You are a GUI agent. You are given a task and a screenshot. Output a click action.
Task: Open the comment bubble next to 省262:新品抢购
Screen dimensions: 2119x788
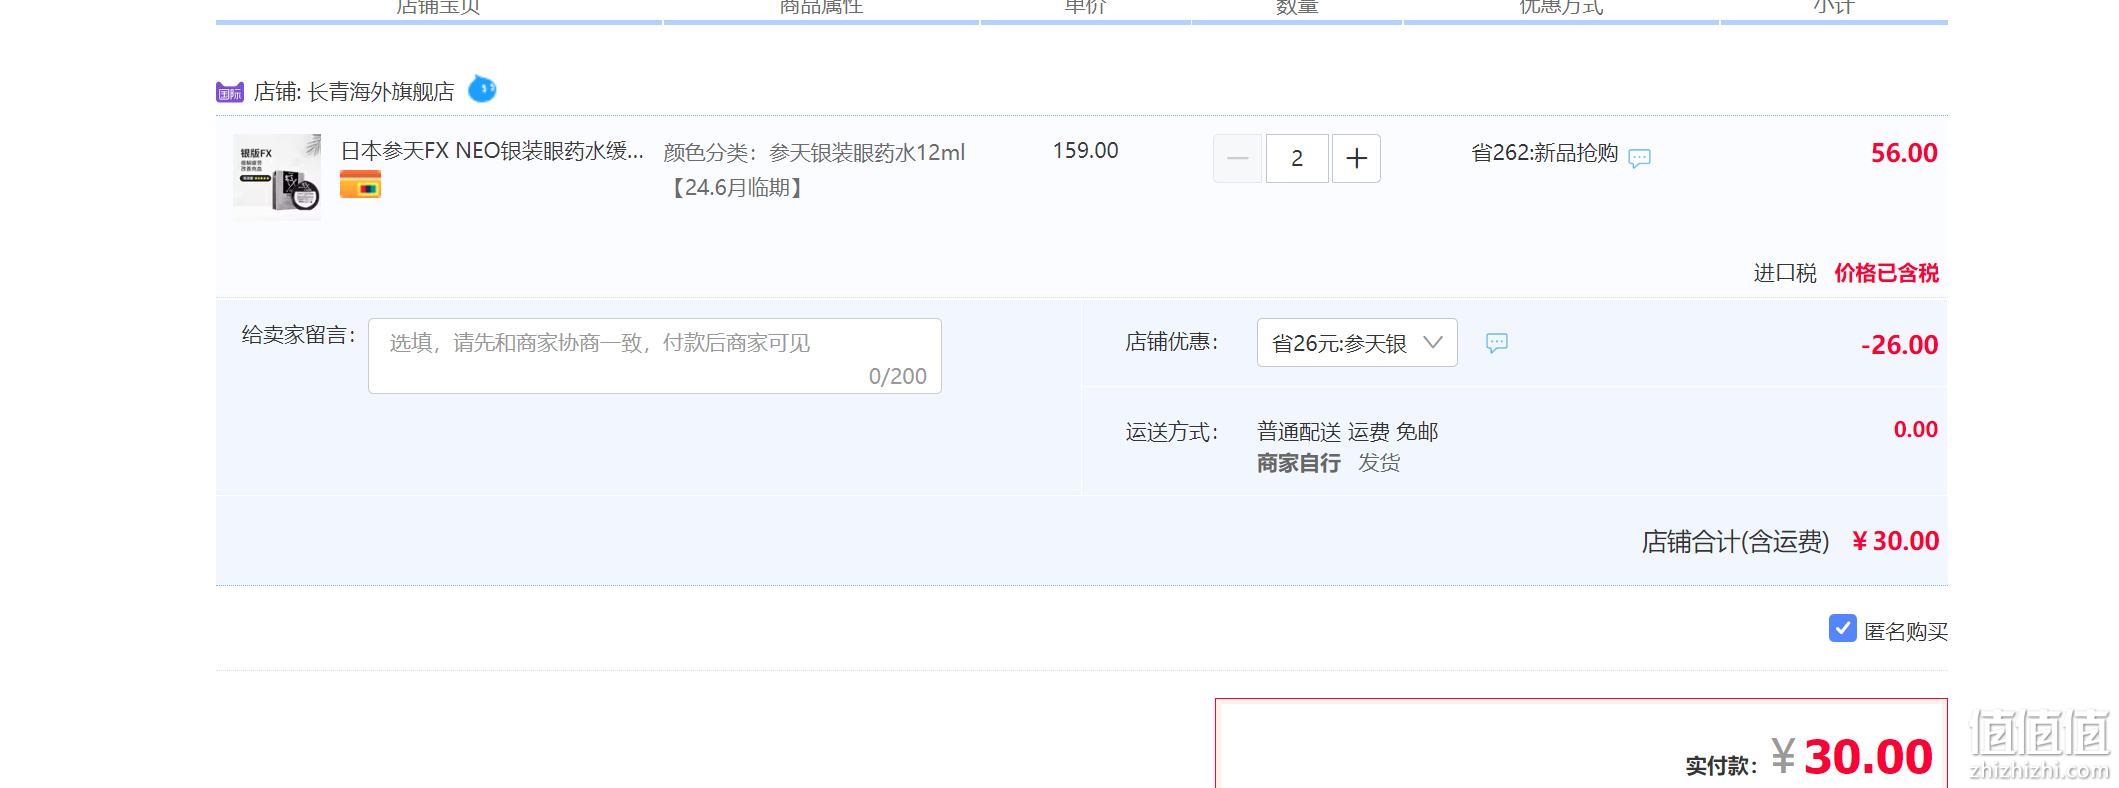point(1639,157)
